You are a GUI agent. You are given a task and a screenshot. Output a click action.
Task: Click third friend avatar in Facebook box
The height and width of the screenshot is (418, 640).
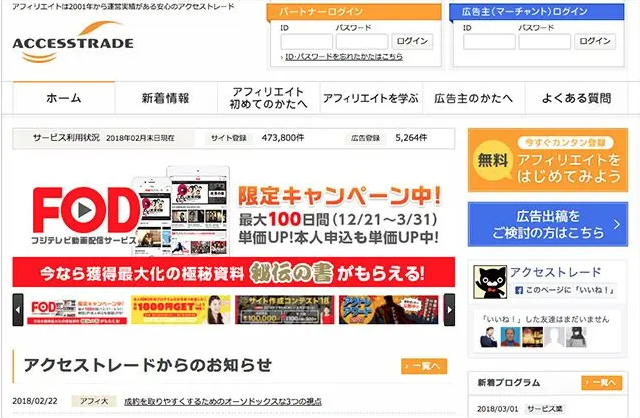point(533,337)
